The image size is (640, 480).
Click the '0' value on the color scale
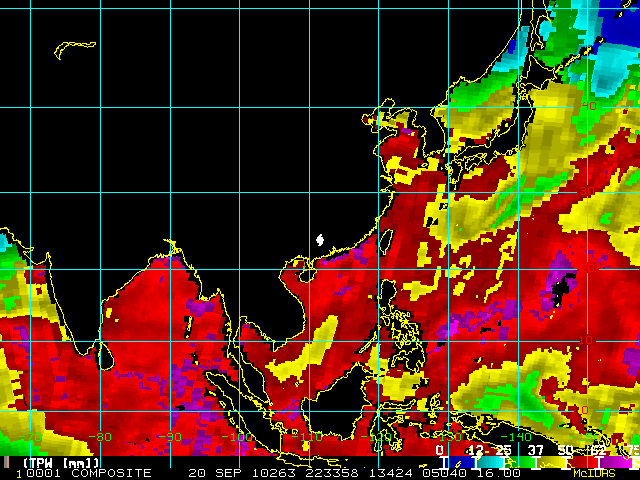tap(440, 450)
